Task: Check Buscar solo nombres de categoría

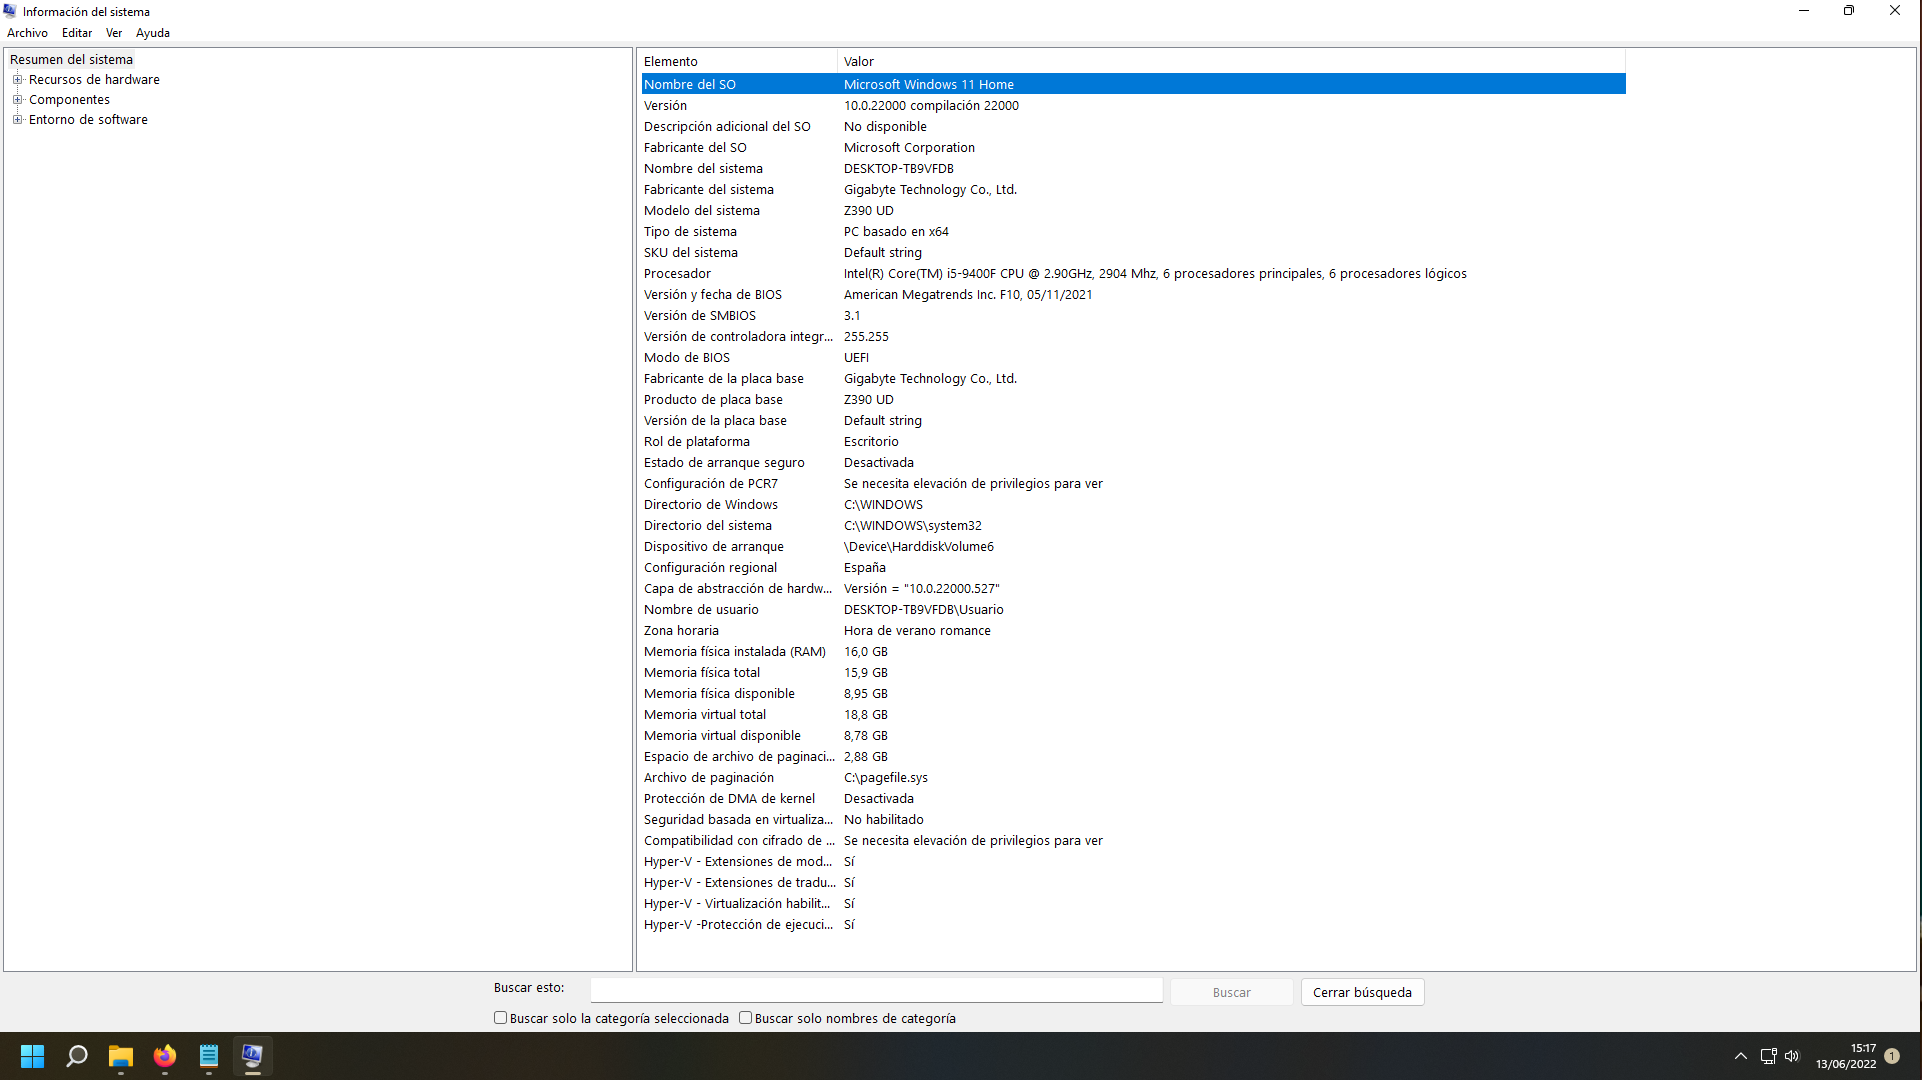Action: [746, 1018]
